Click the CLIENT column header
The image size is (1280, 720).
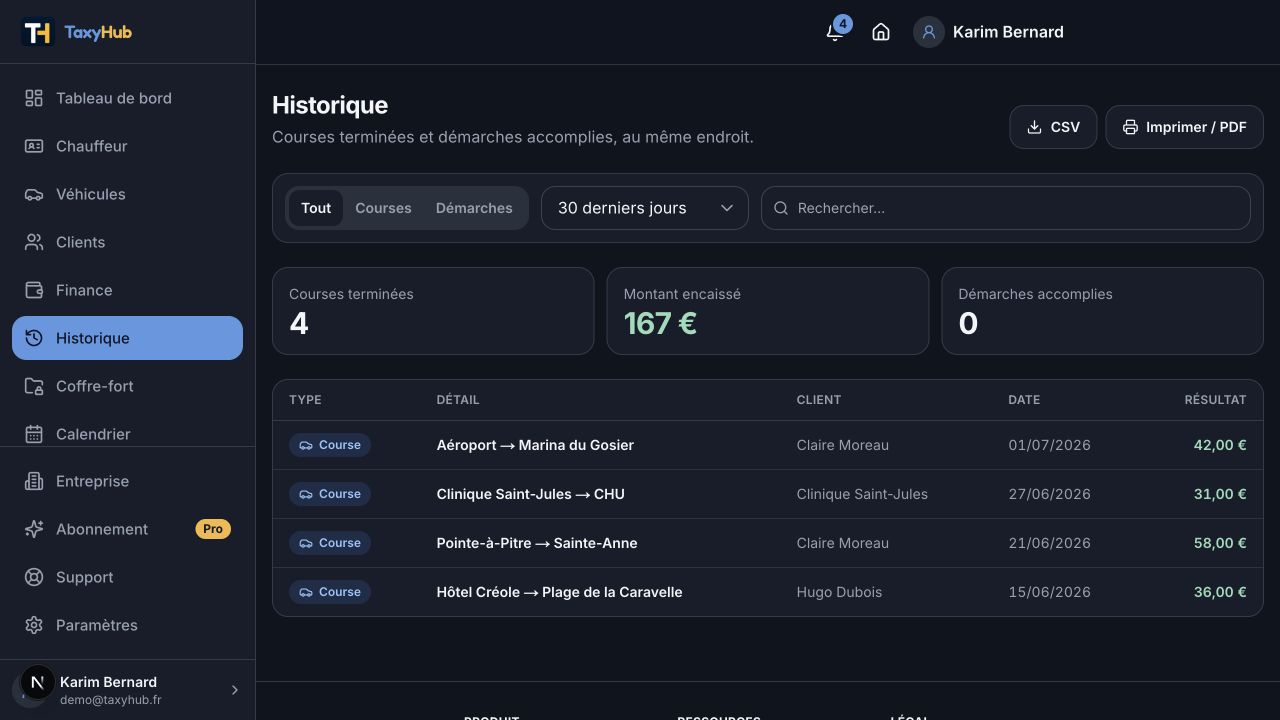[x=819, y=400]
